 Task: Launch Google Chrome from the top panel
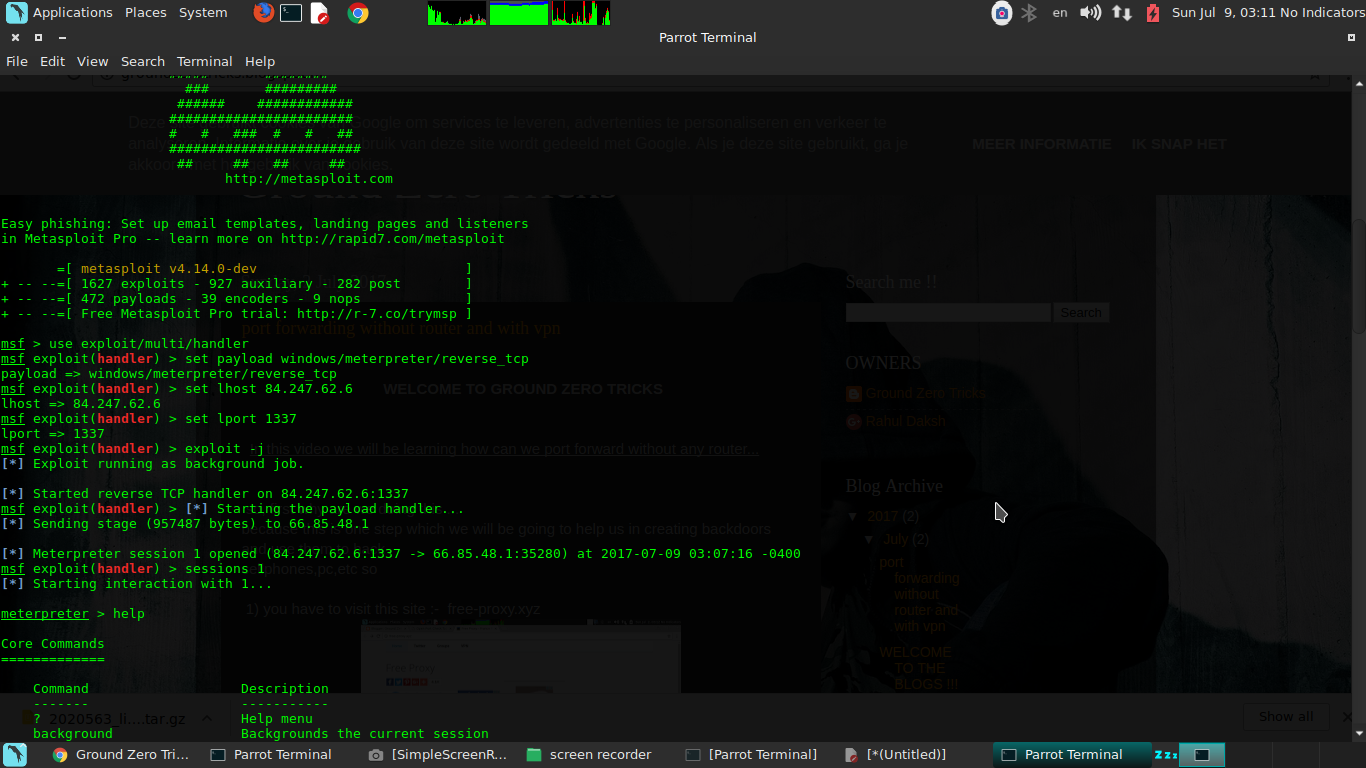point(358,13)
